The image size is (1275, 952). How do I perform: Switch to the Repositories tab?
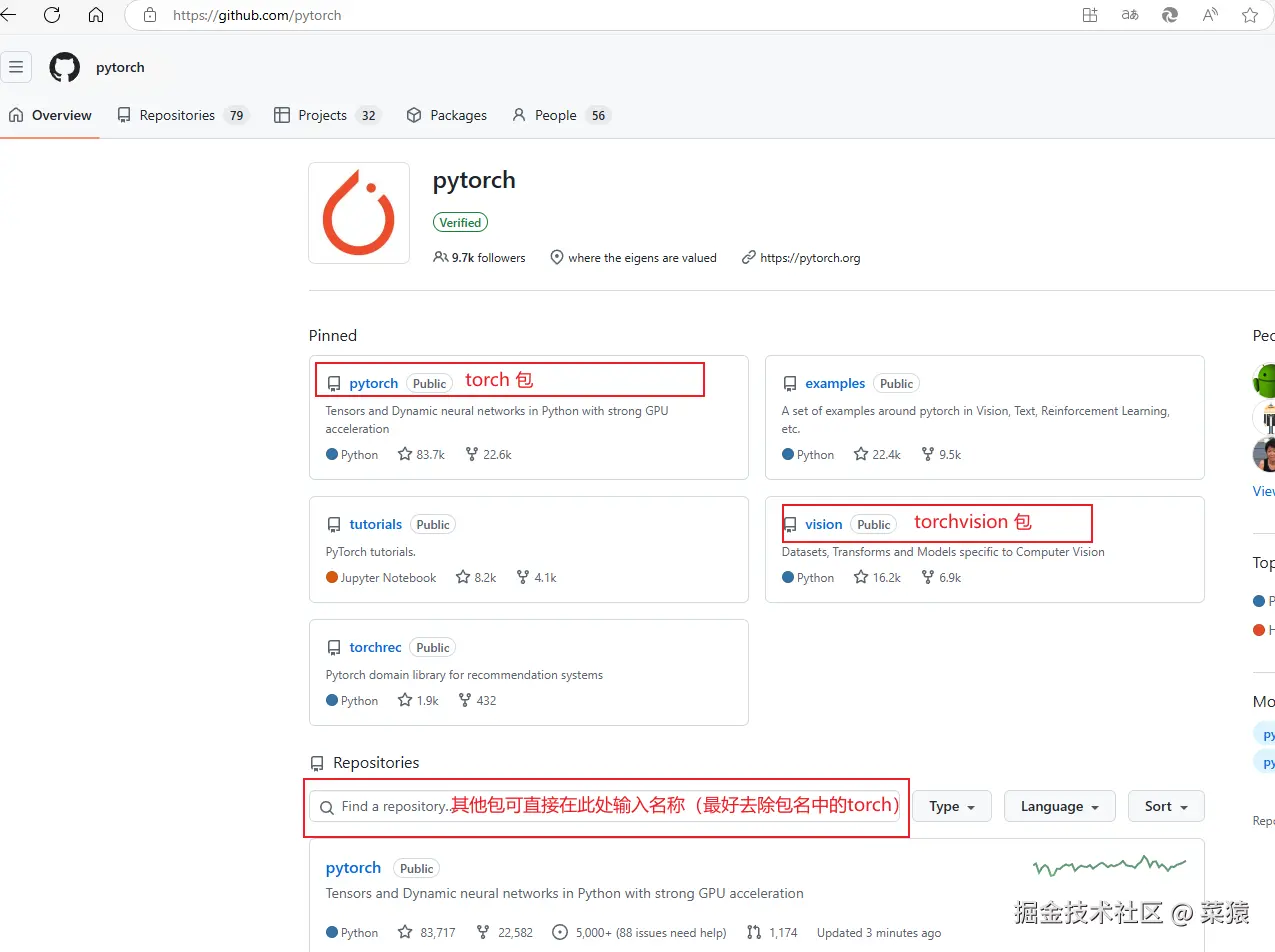tap(183, 115)
